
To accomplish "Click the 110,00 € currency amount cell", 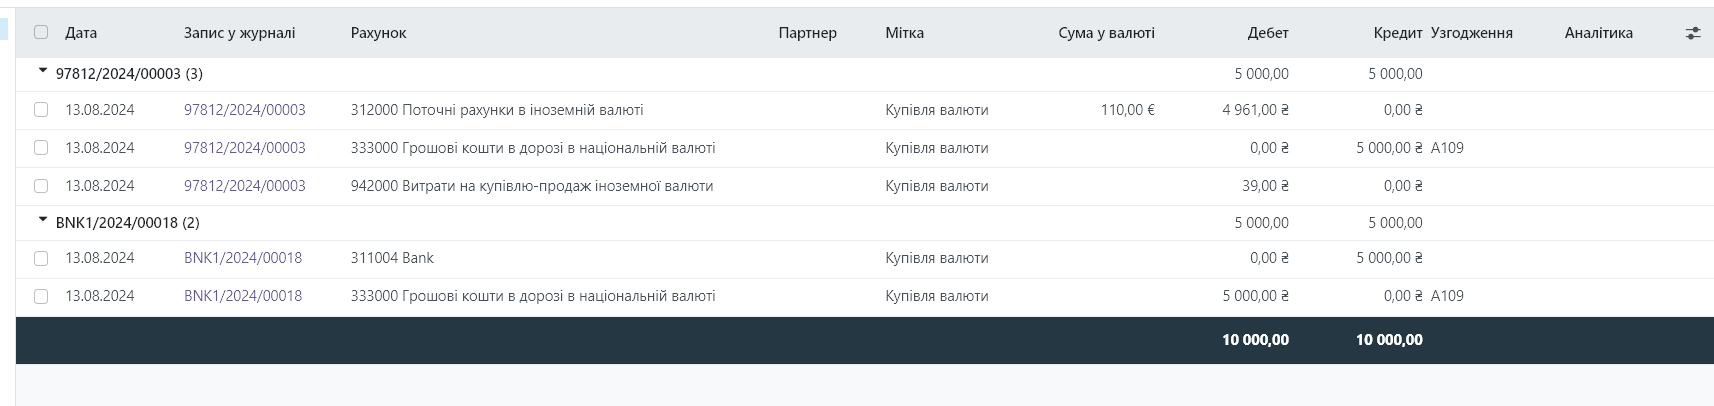I will [1127, 110].
